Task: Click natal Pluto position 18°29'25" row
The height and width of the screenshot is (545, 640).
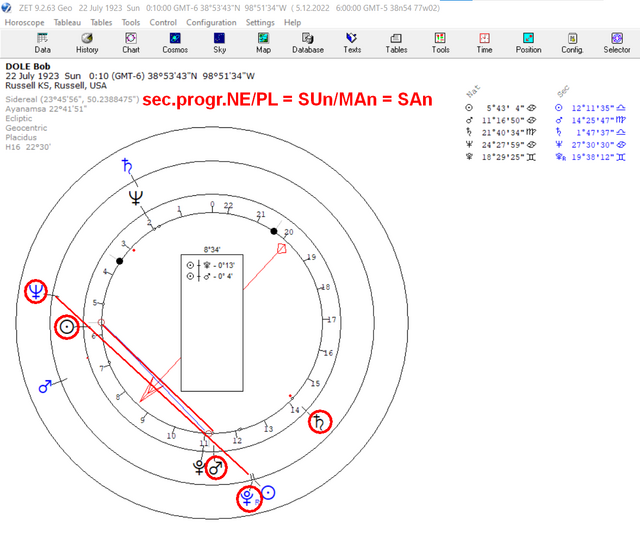Action: click(500, 157)
